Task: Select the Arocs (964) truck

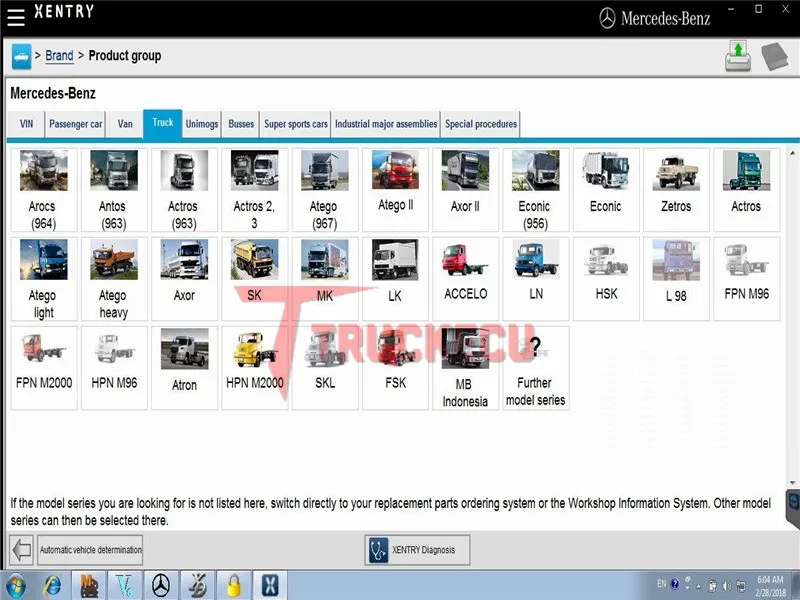Action: [x=44, y=190]
